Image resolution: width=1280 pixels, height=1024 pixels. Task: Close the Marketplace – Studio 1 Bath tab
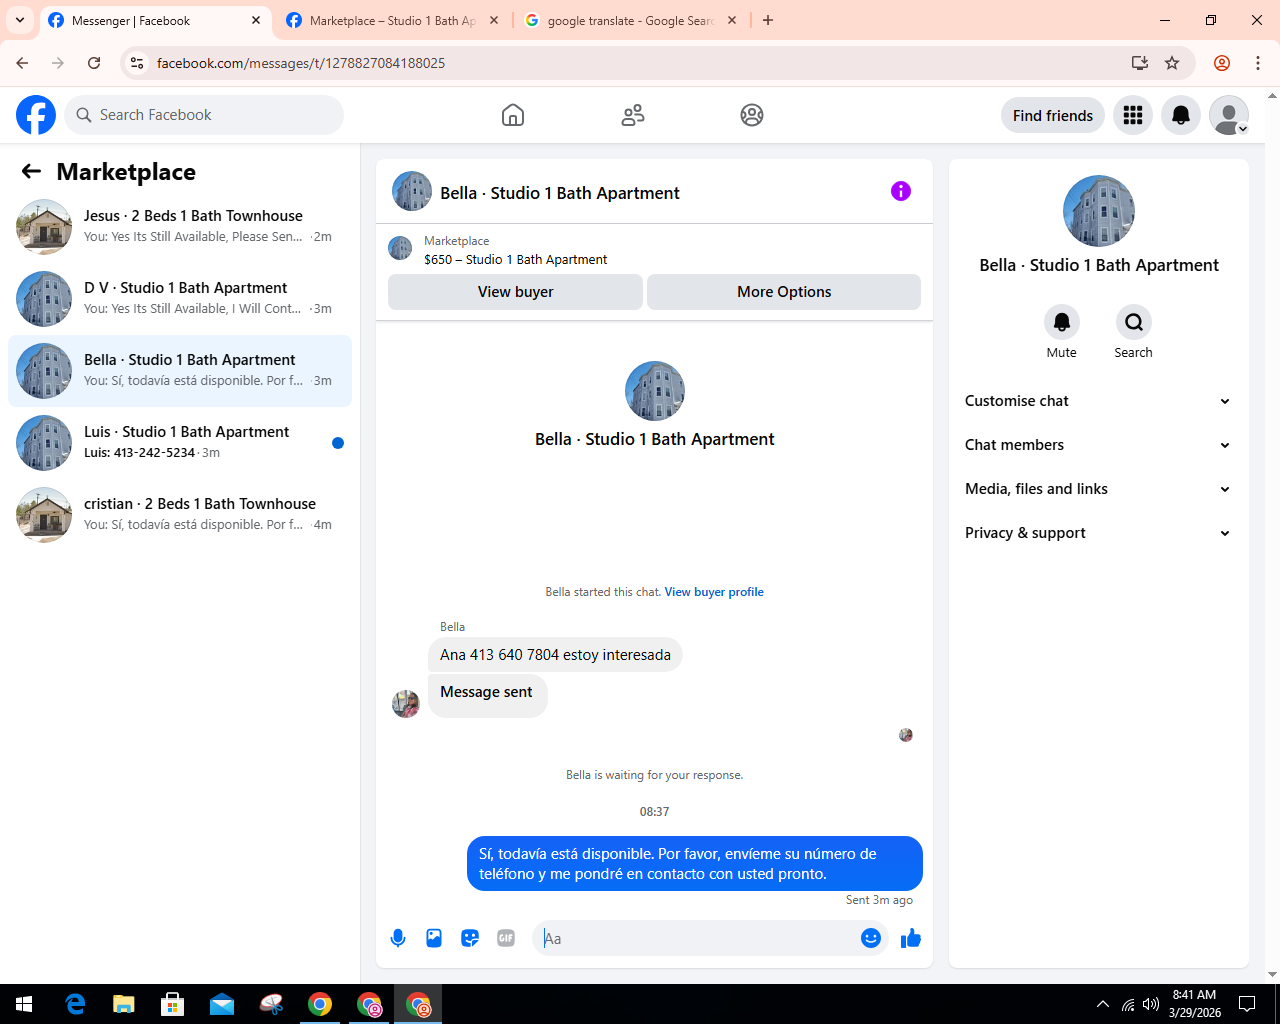click(x=494, y=20)
